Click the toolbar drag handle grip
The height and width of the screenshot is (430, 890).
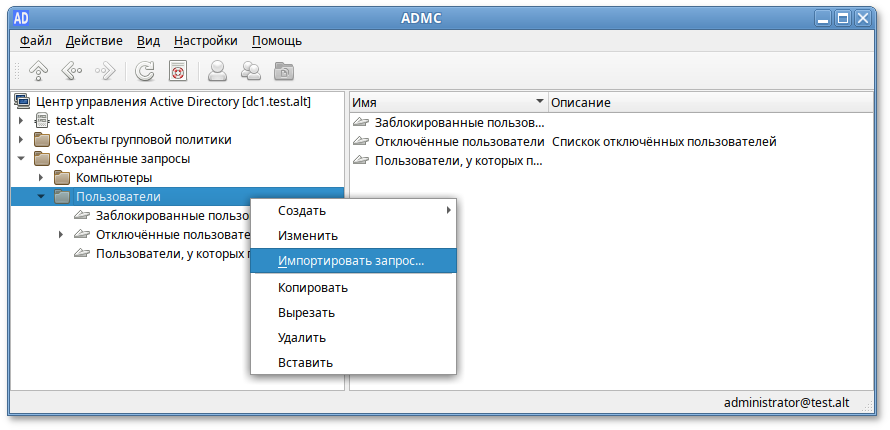[x=18, y=70]
